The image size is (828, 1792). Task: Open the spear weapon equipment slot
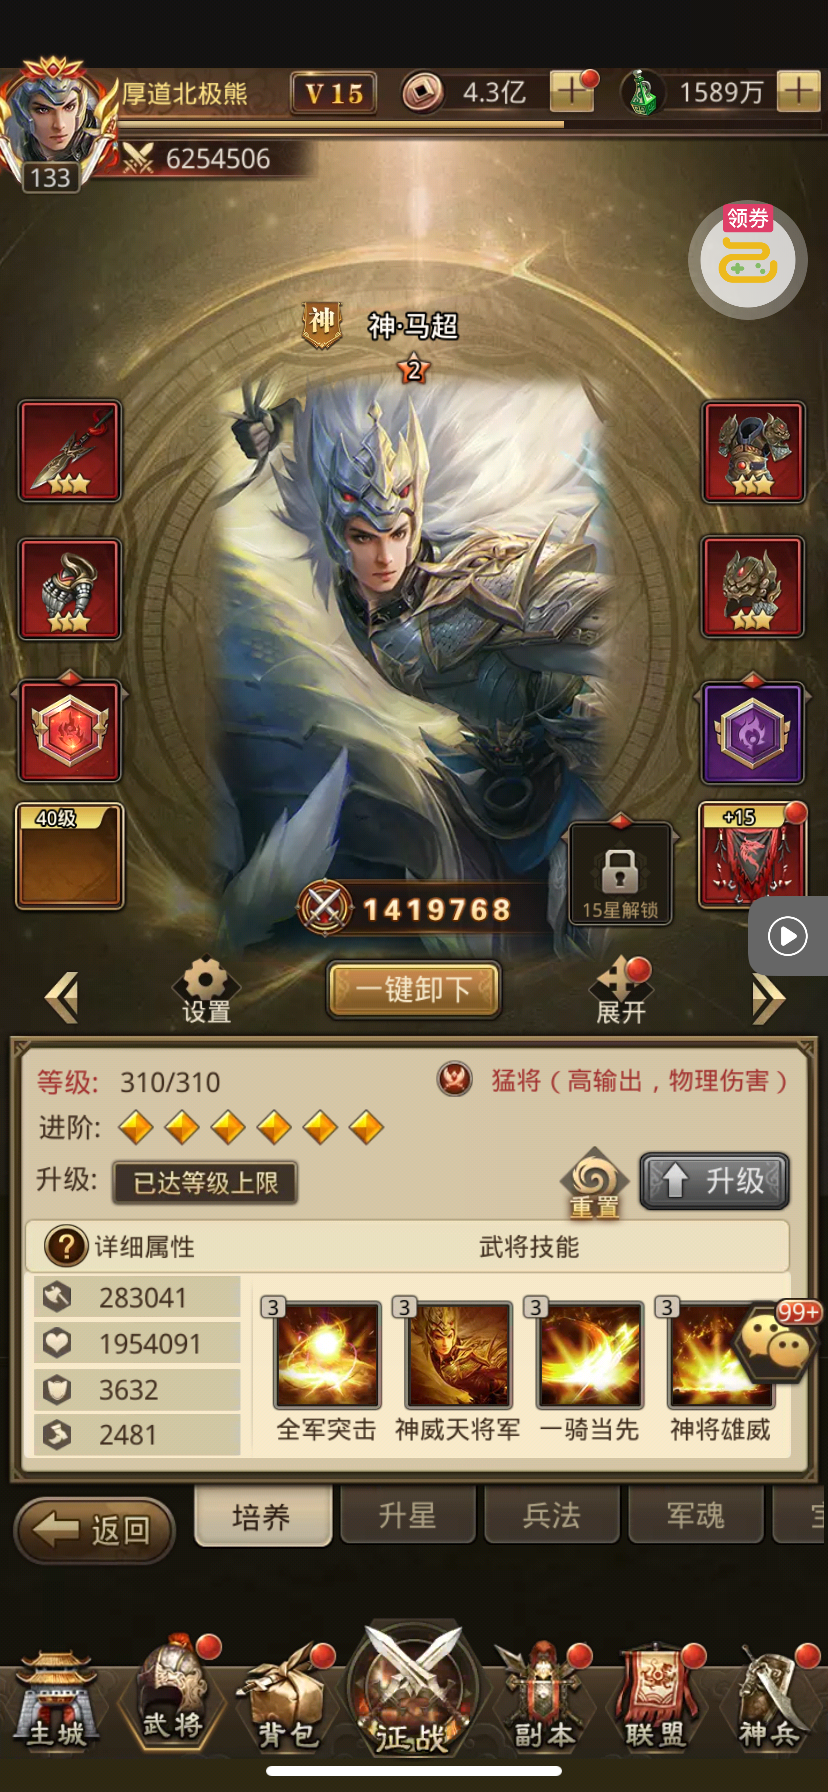[70, 451]
